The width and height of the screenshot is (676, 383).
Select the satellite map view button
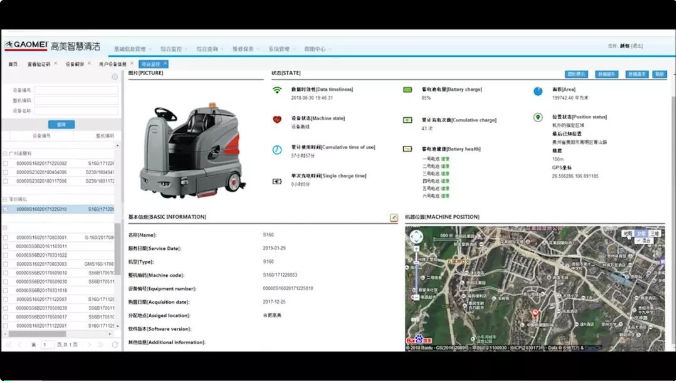(x=641, y=233)
